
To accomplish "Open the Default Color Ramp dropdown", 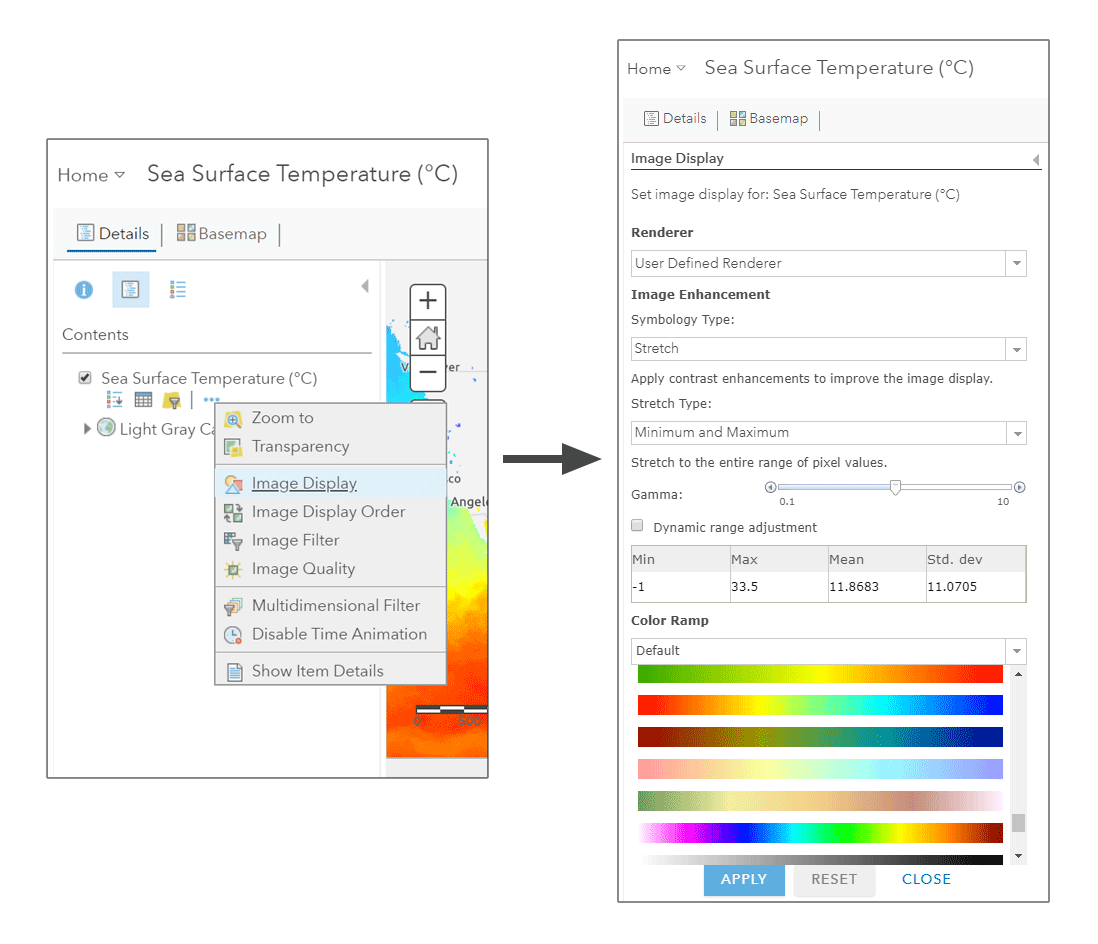I will pyautogui.click(x=1016, y=651).
